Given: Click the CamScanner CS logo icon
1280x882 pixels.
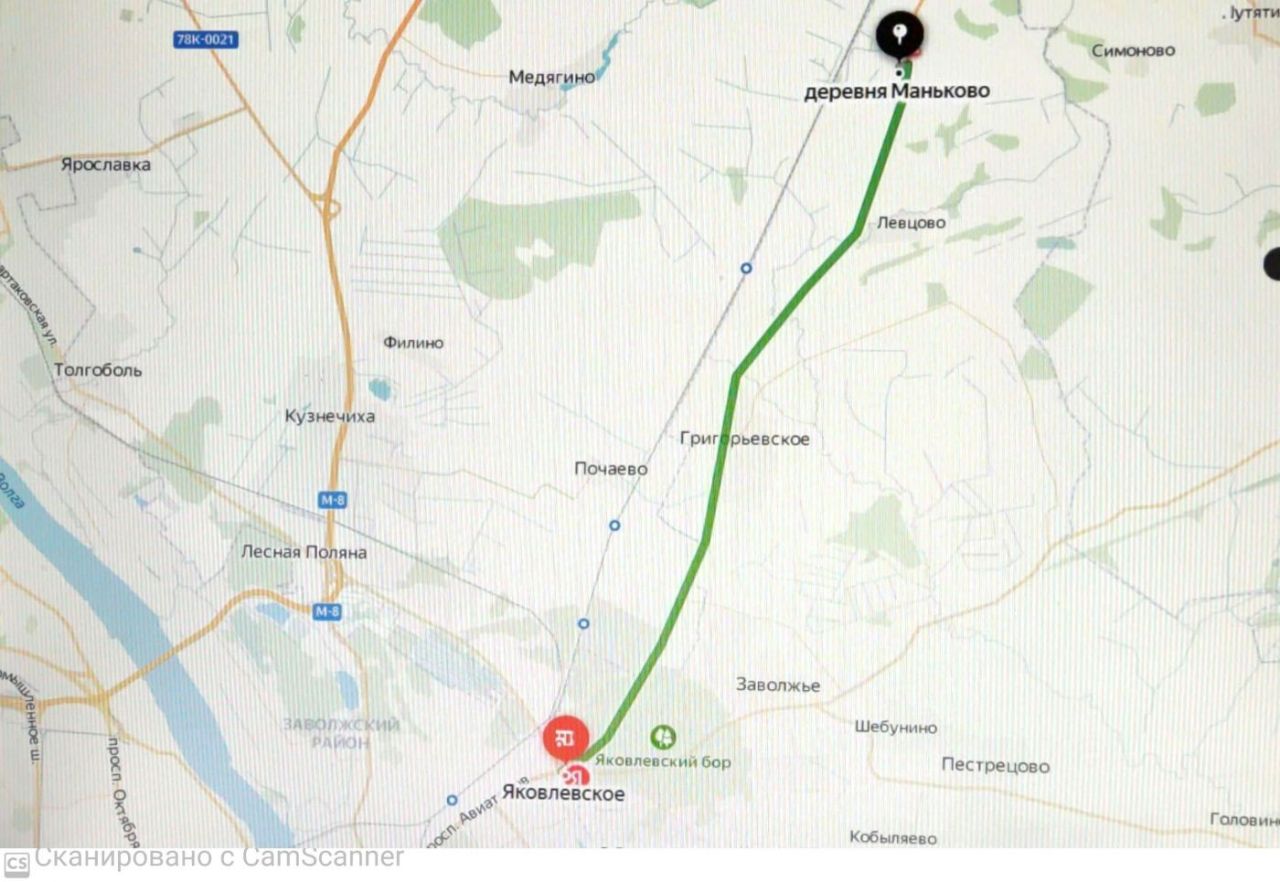Looking at the screenshot, I should point(16,863).
